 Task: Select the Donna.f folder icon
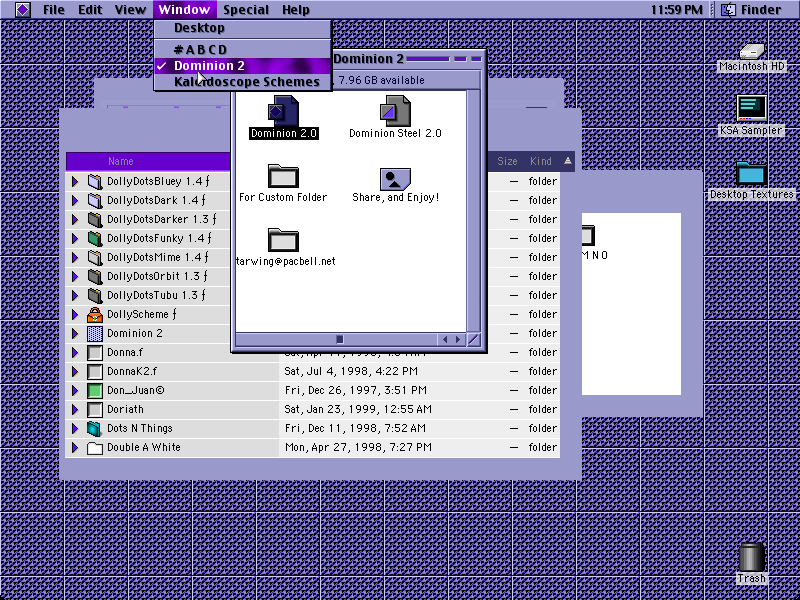click(x=94, y=352)
